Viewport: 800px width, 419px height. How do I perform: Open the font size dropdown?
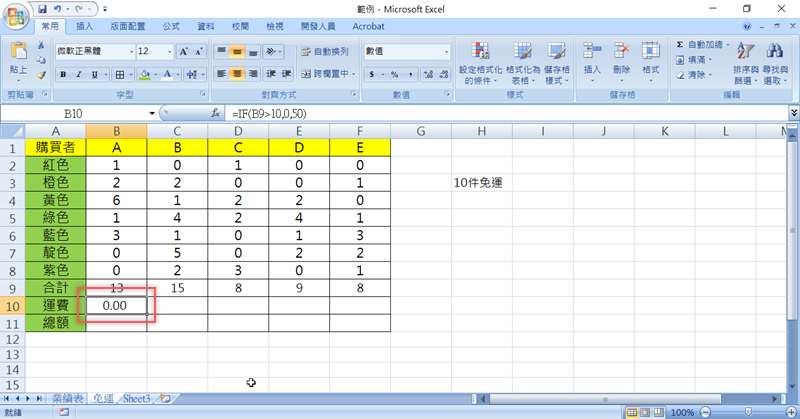pos(169,52)
